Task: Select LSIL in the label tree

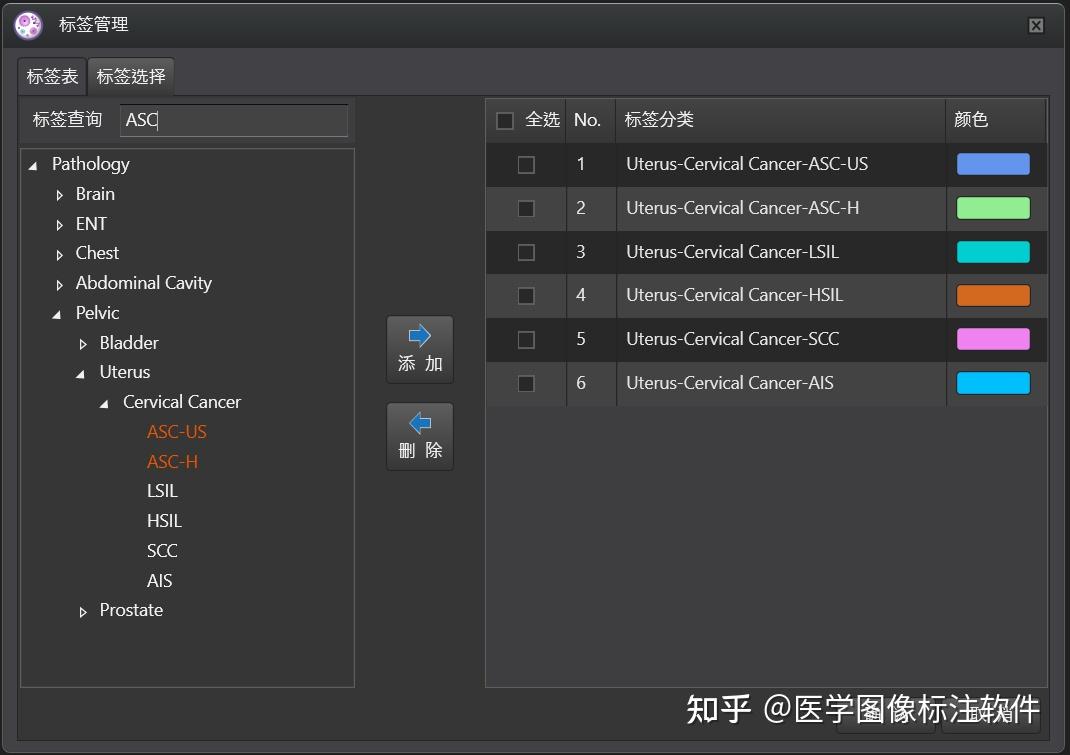Action: (x=162, y=491)
